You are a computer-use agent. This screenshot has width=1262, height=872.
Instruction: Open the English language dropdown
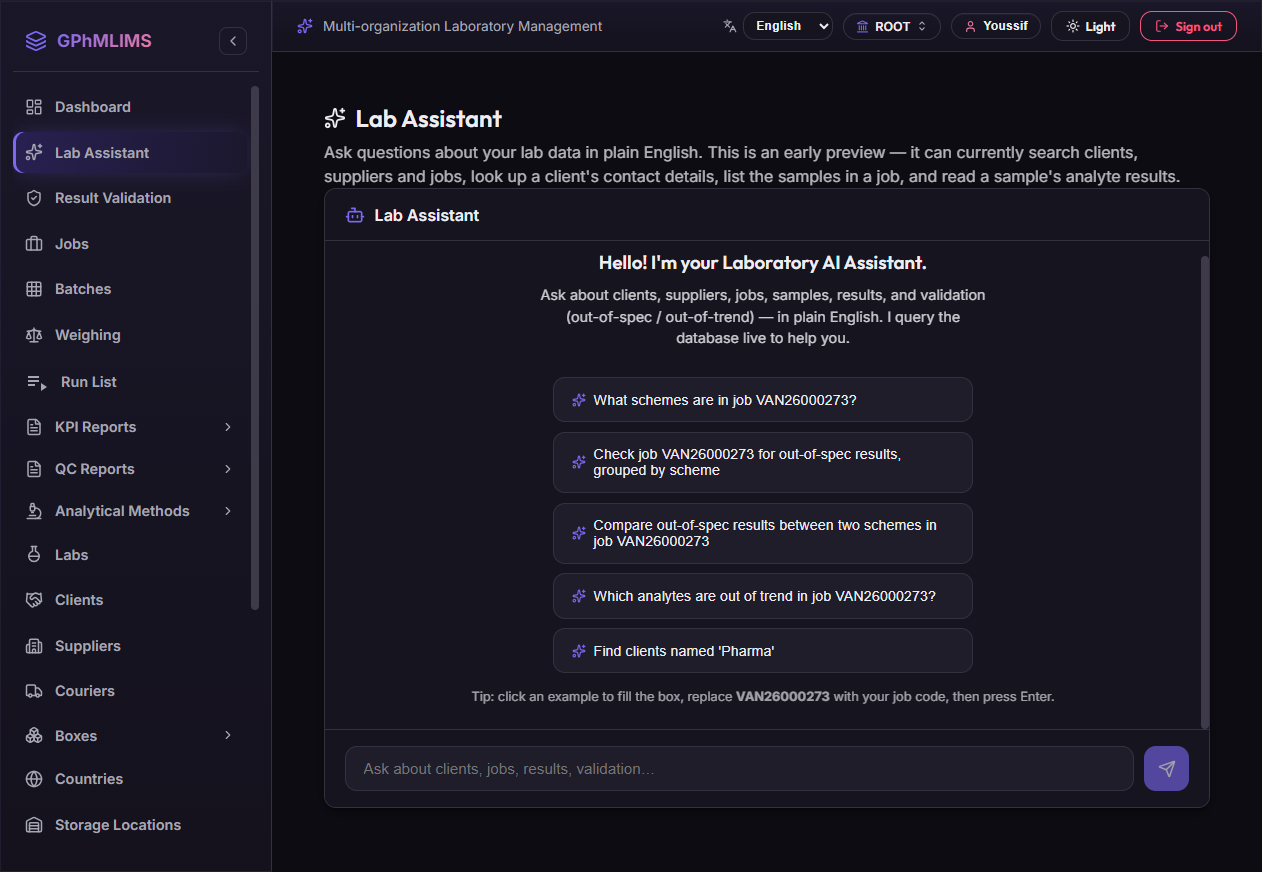click(788, 26)
